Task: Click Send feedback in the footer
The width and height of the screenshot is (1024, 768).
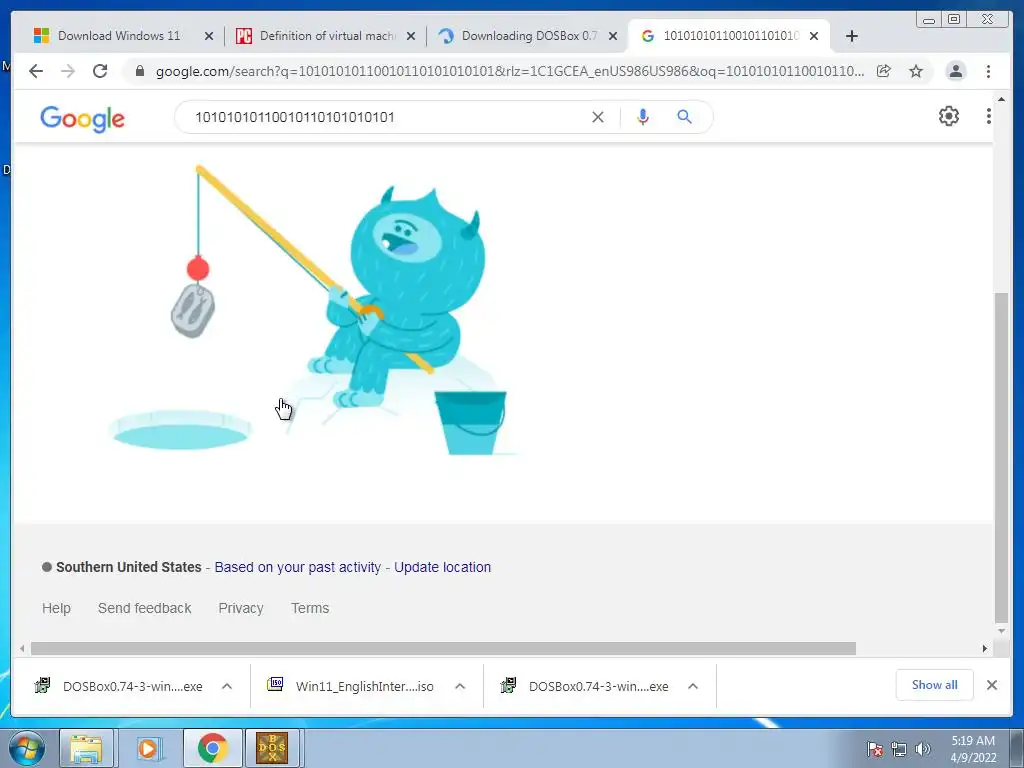Action: pos(144,608)
